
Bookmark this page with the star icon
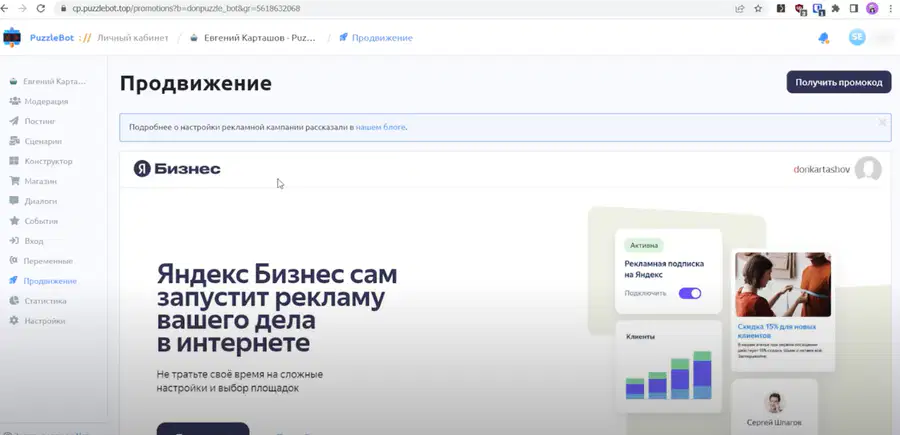pyautogui.click(x=758, y=9)
